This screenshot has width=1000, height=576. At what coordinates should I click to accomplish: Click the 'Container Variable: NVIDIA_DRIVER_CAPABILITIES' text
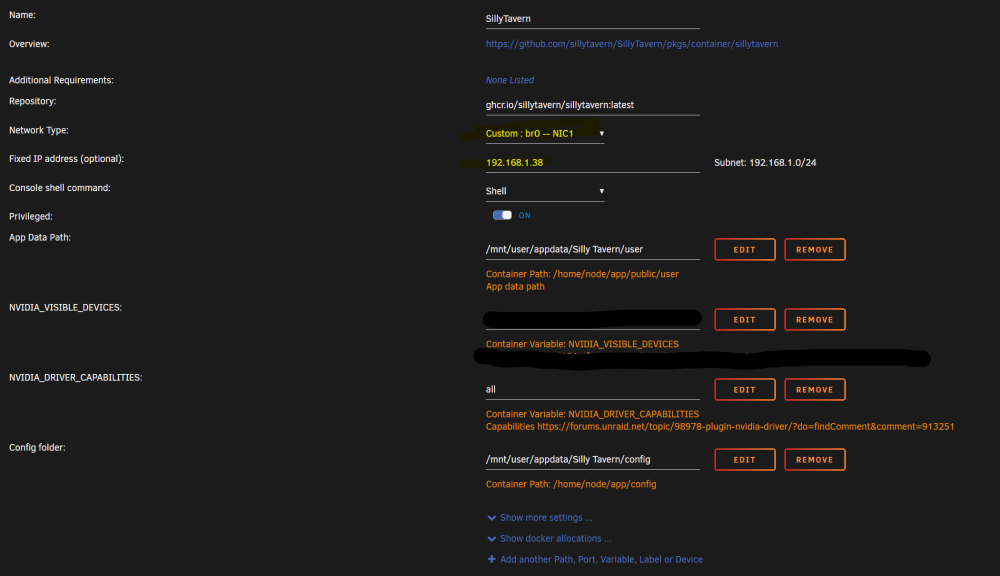click(x=592, y=414)
